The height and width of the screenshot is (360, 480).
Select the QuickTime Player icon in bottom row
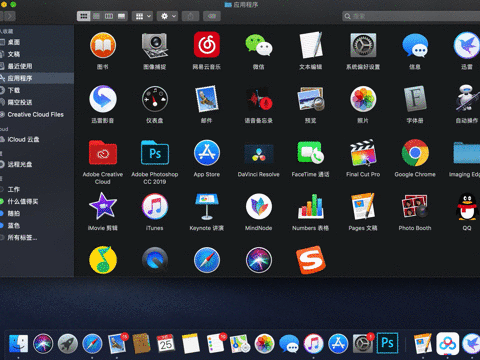click(x=155, y=260)
